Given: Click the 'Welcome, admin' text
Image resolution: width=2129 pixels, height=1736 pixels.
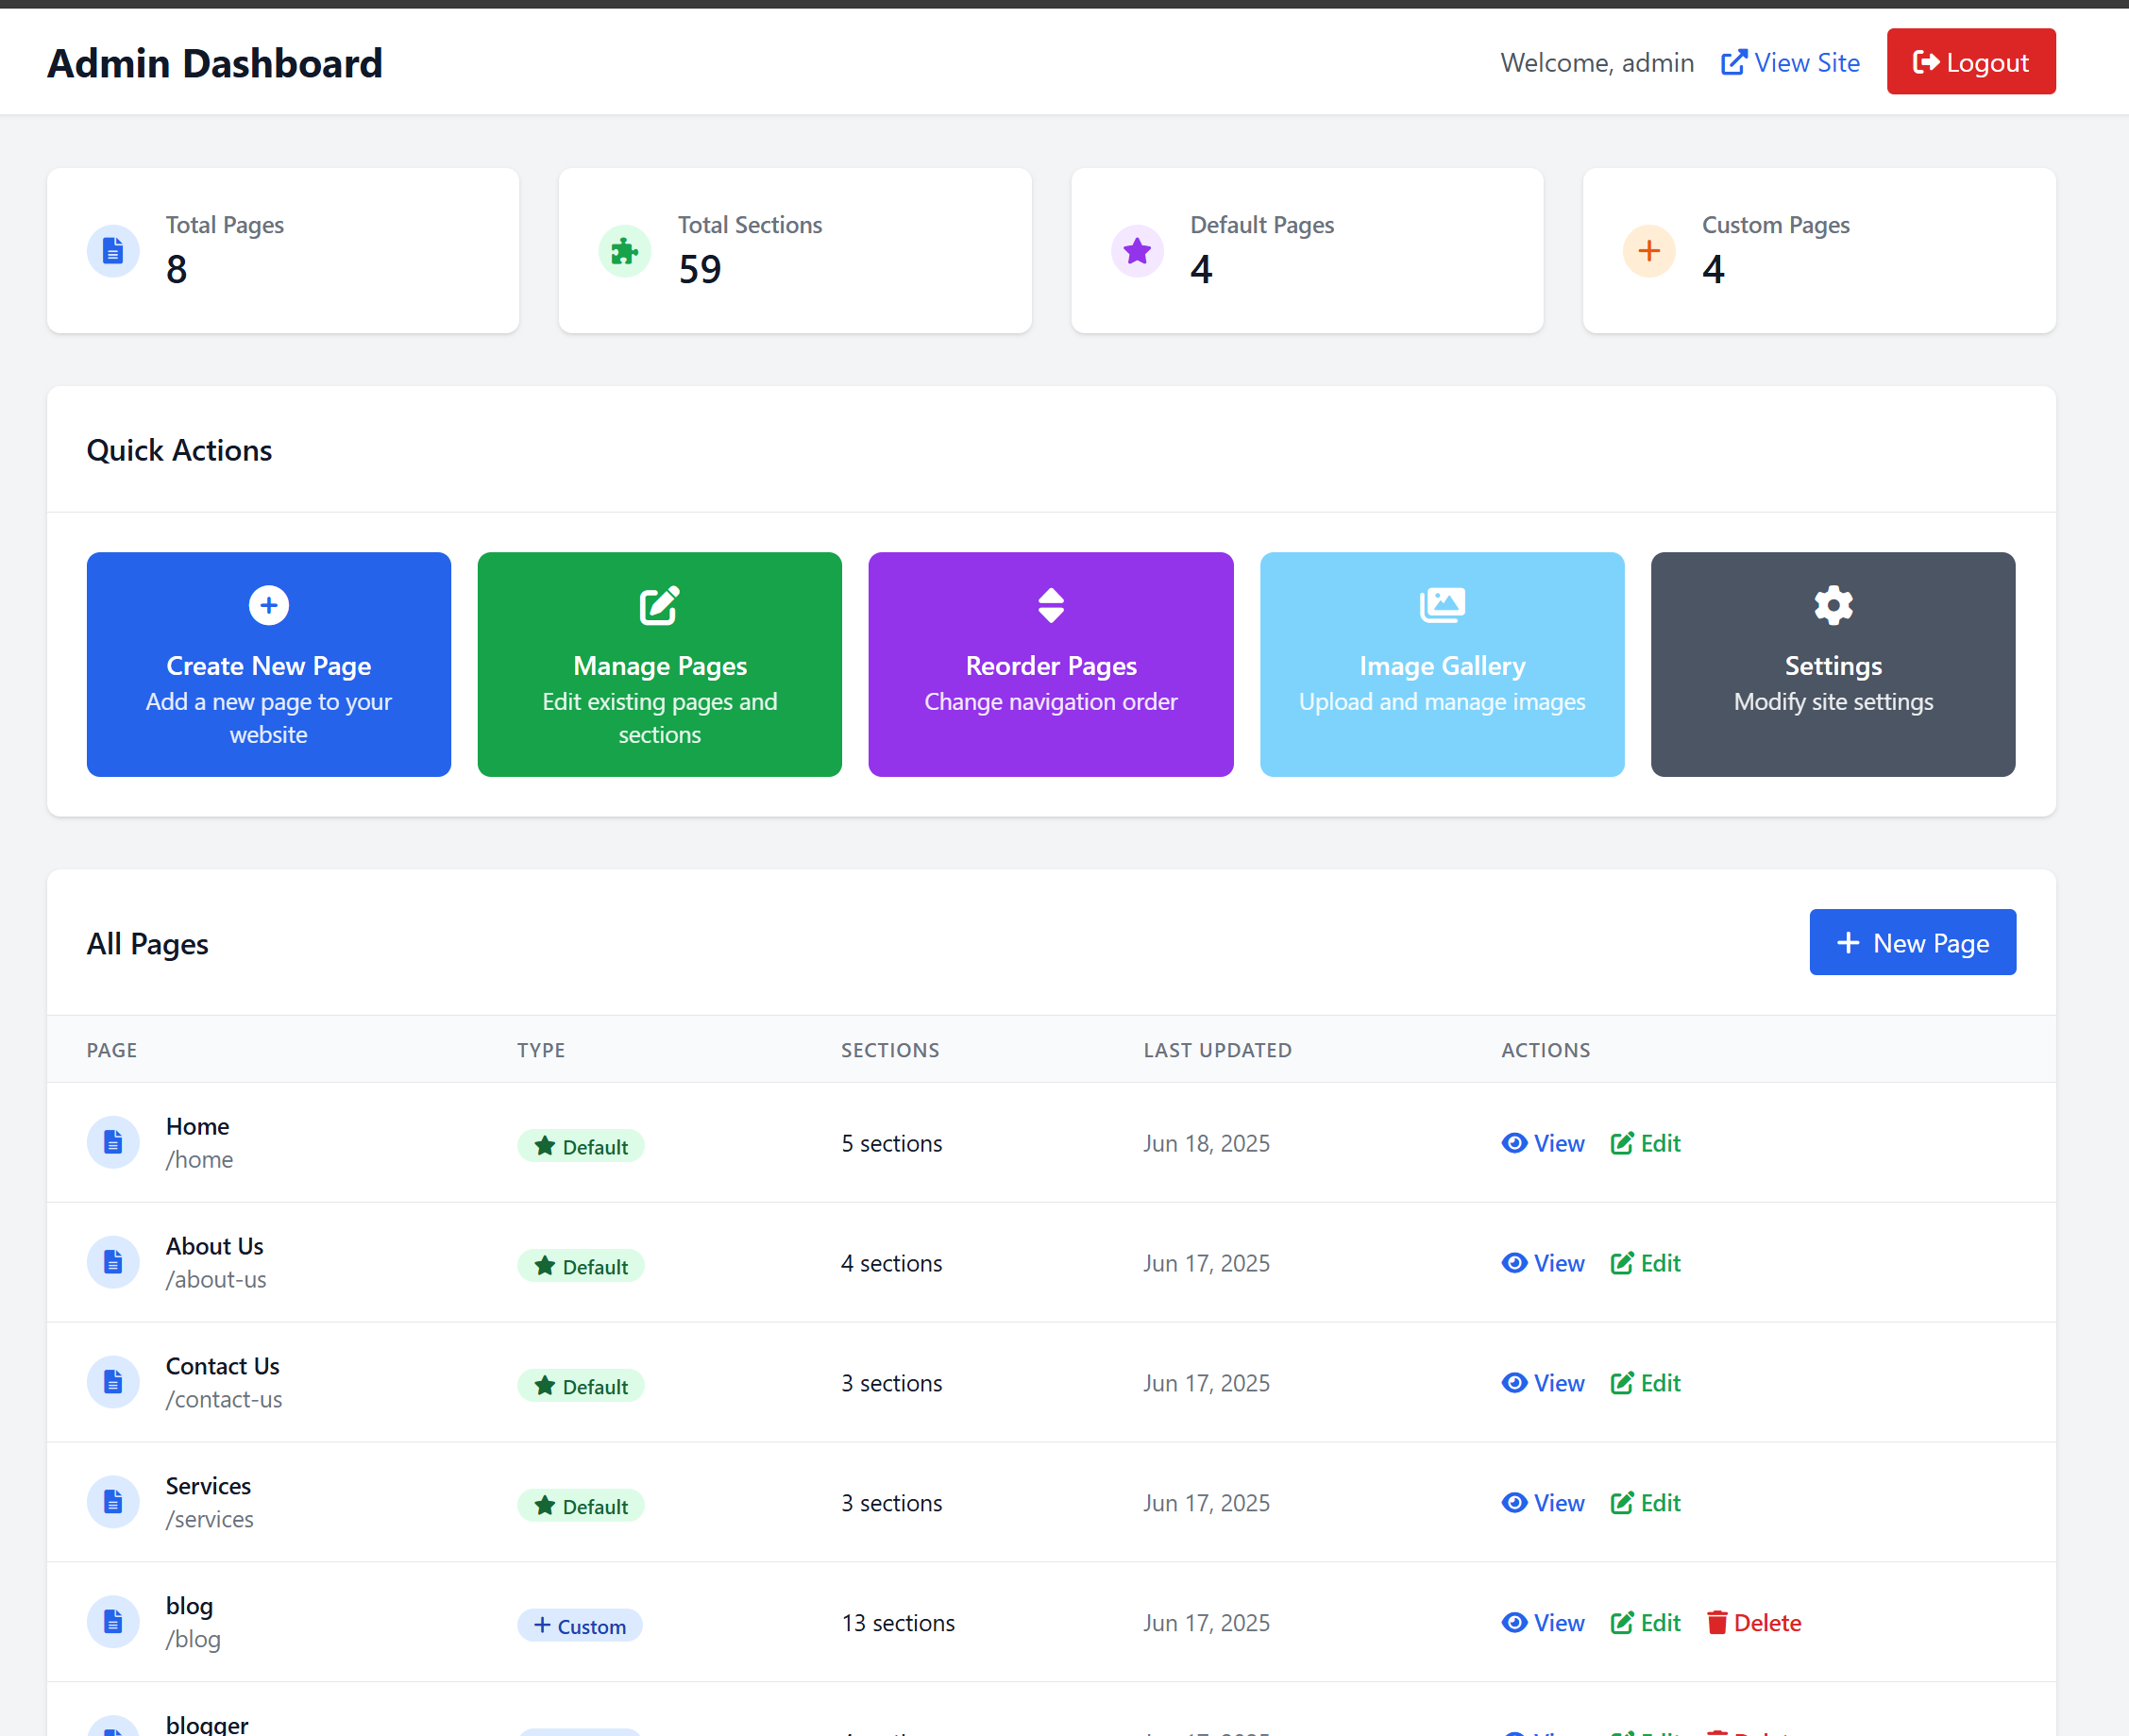Looking at the screenshot, I should click(x=1597, y=63).
